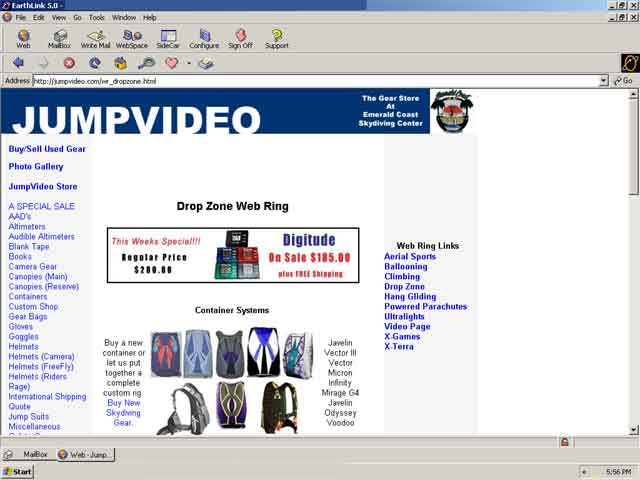Open the Configure toolbar icon
This screenshot has height=480, width=640.
204,39
